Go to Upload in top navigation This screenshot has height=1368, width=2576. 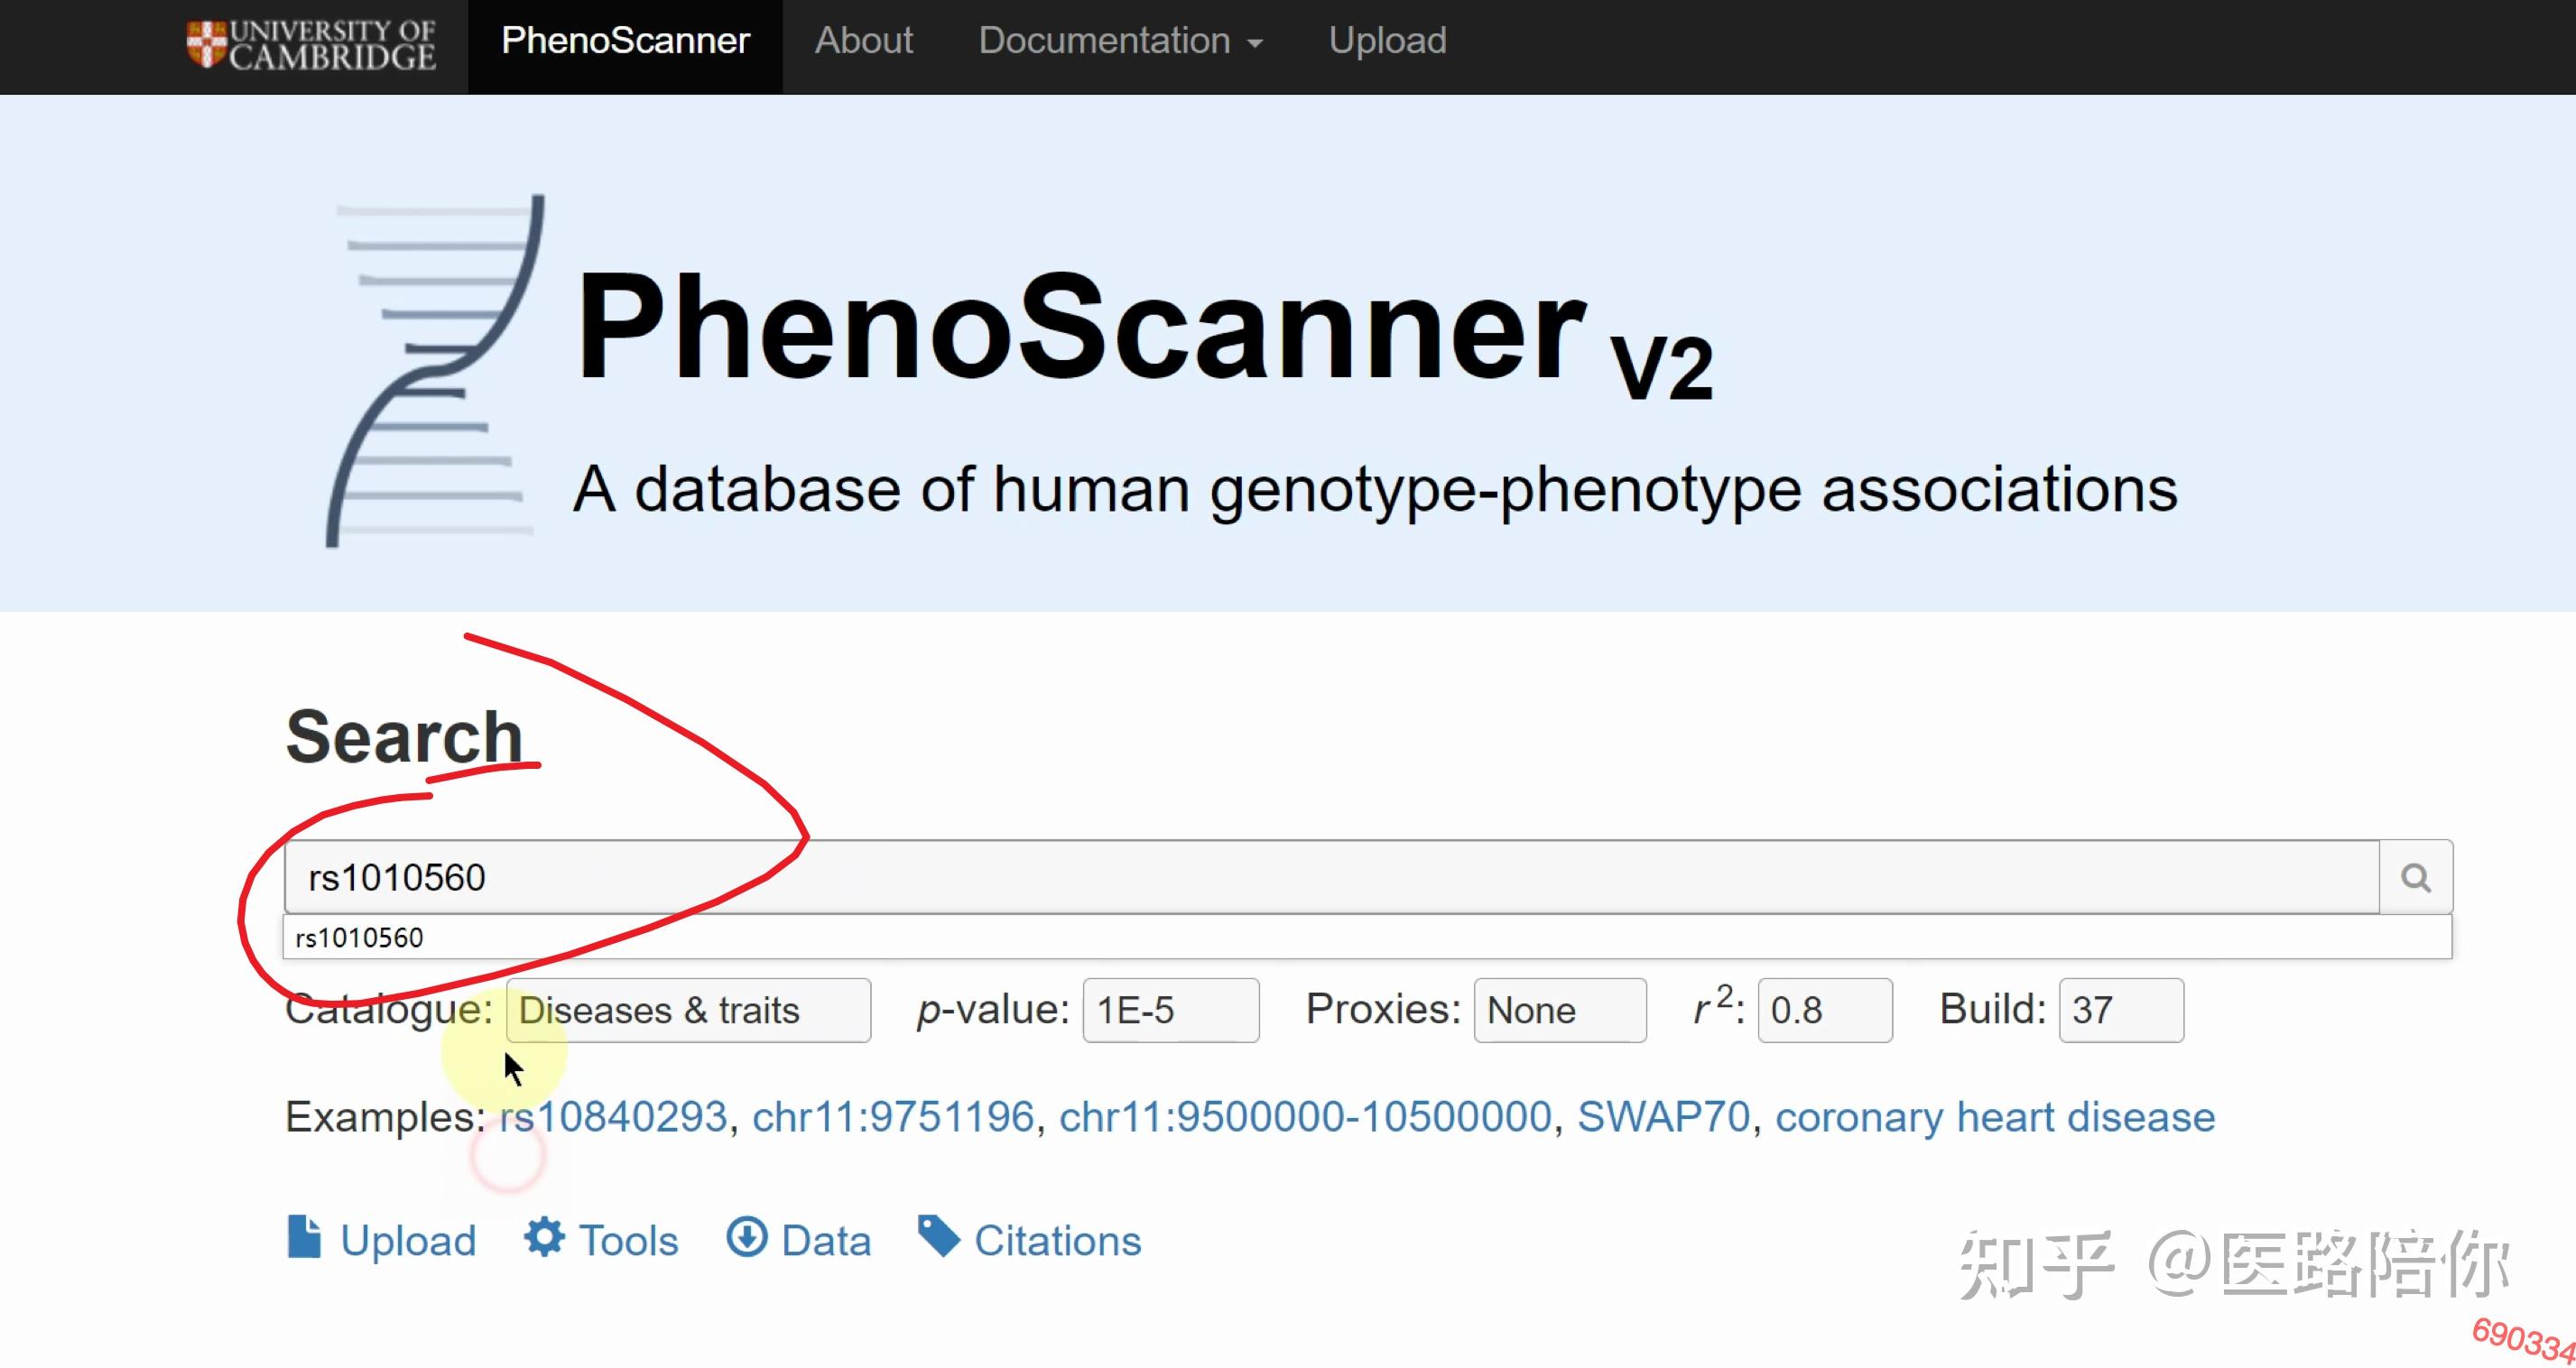pos(1387,41)
